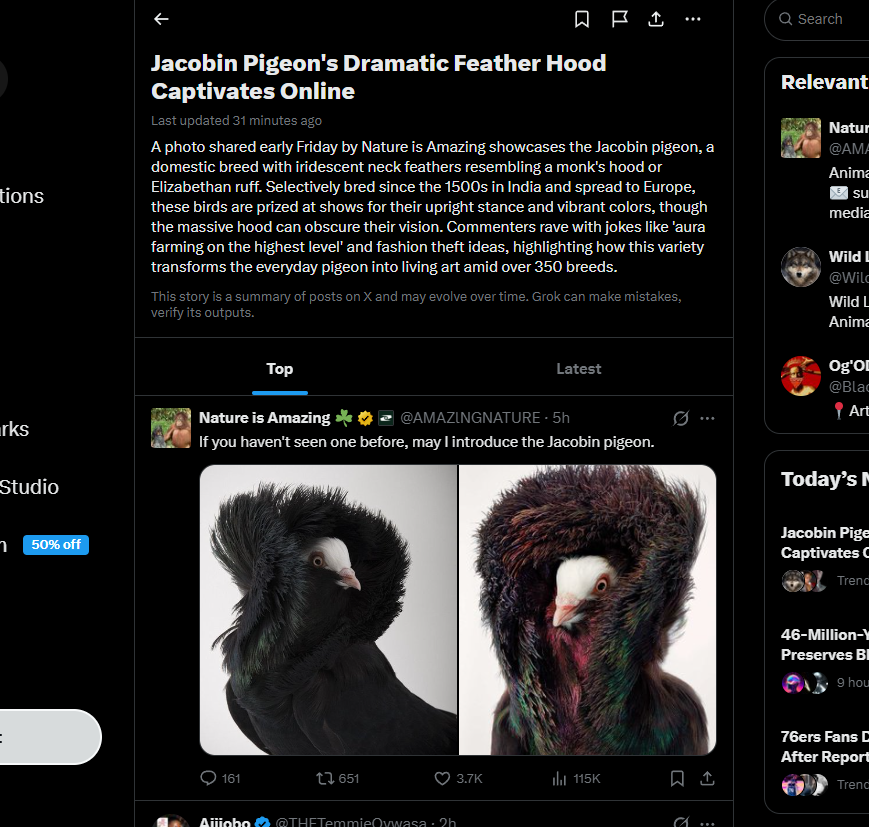Open more options on Aijiobo post
Viewport: 869px width, 827px height.
[707, 823]
